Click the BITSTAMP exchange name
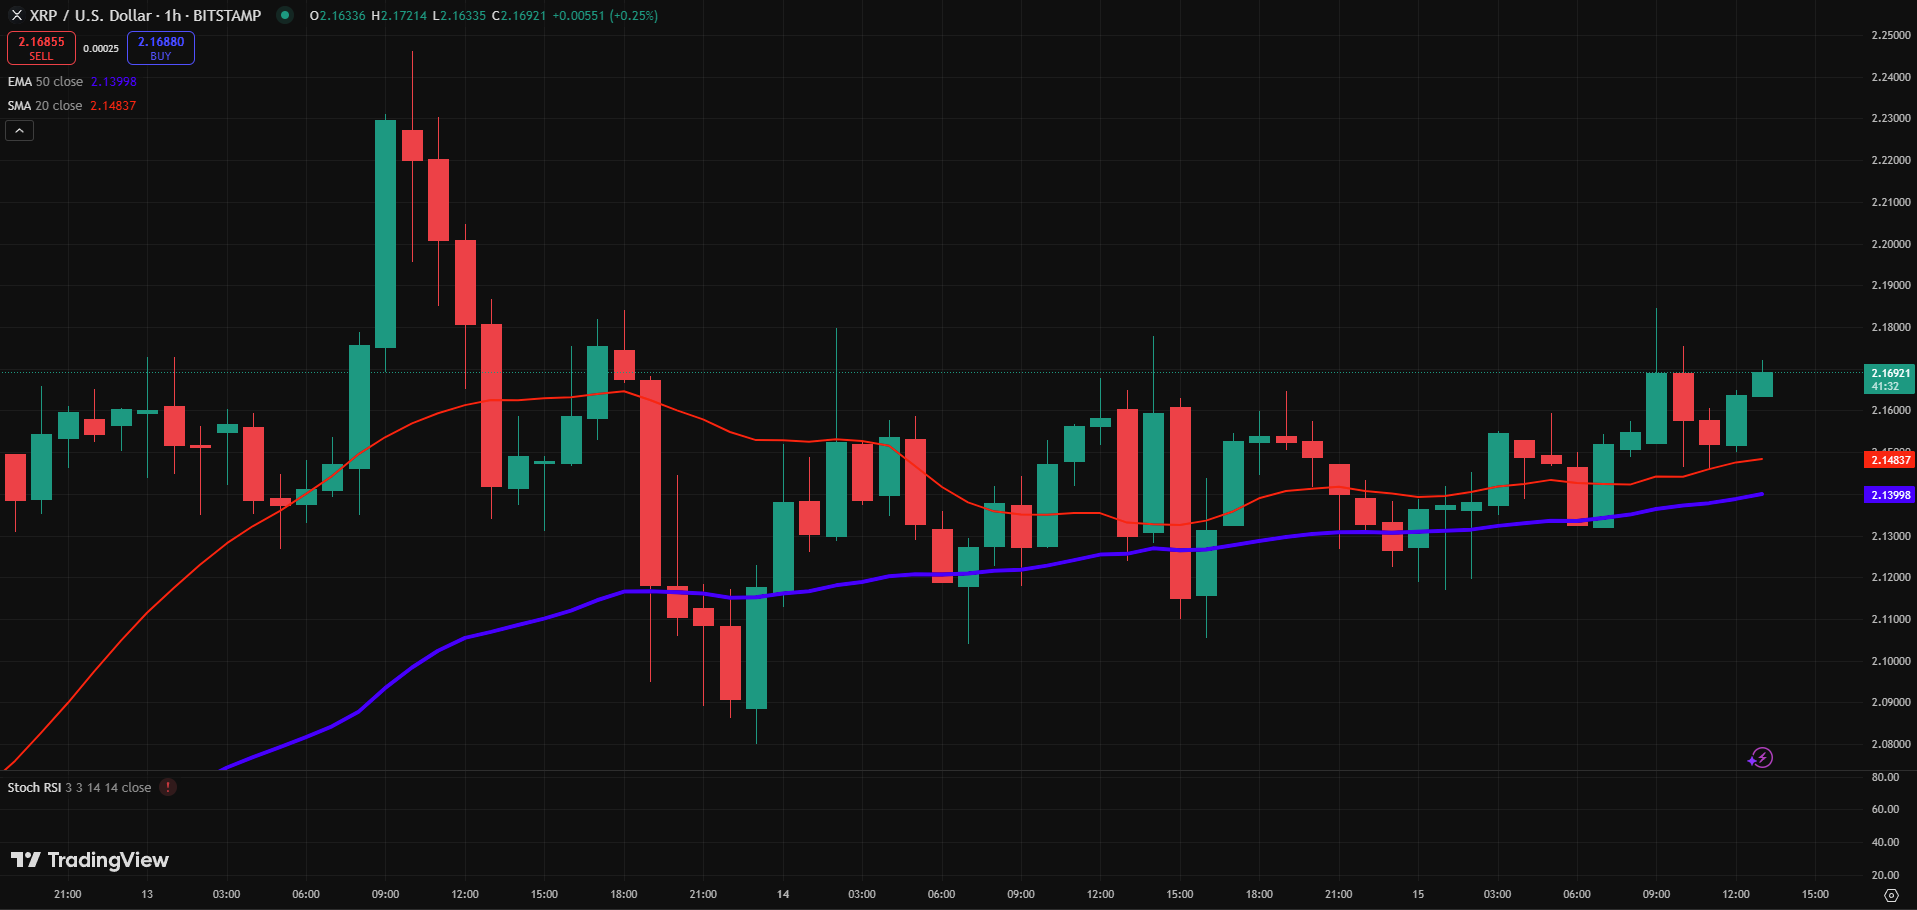 coord(229,15)
